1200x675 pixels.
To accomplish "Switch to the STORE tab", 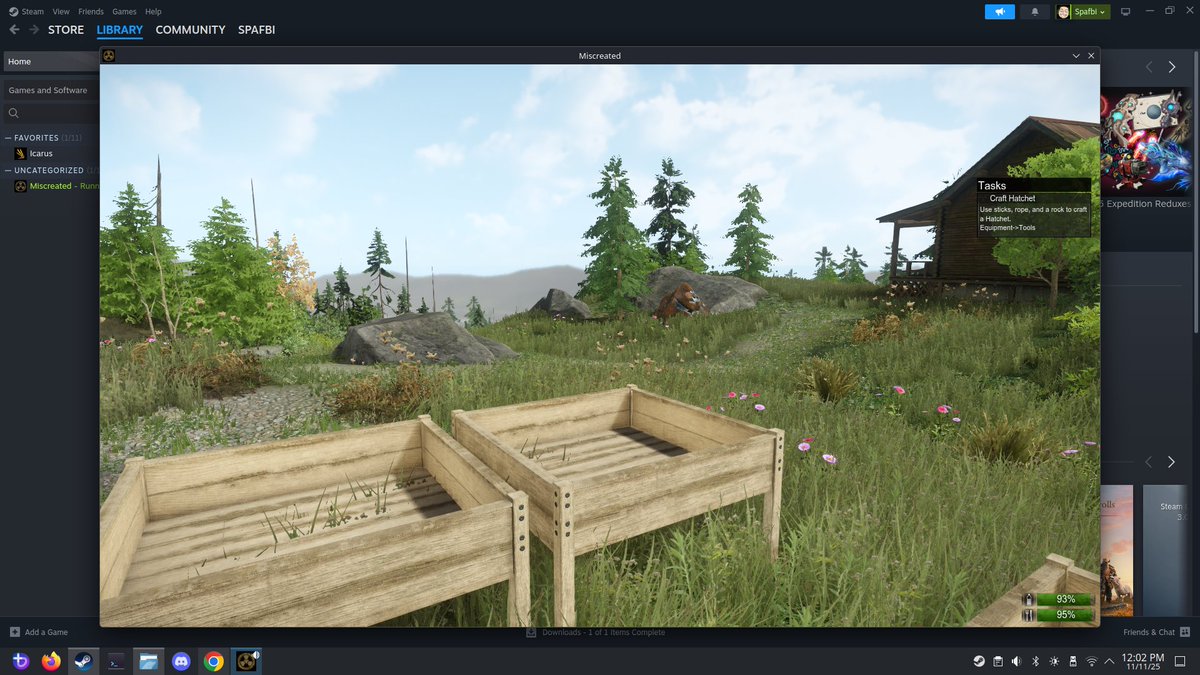I will pyautogui.click(x=65, y=29).
